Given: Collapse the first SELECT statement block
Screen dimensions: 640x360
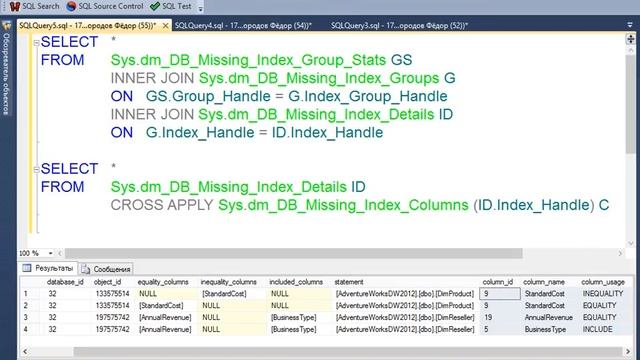Looking at the screenshot, I should coord(36,42).
